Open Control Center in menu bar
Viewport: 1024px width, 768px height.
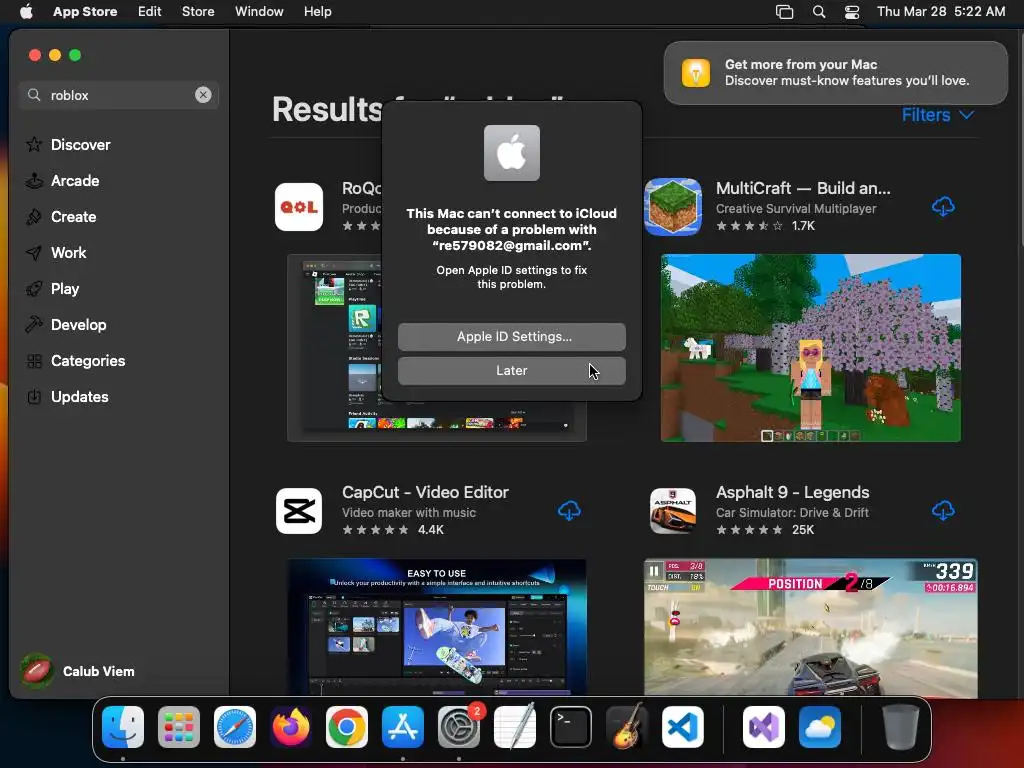852,11
